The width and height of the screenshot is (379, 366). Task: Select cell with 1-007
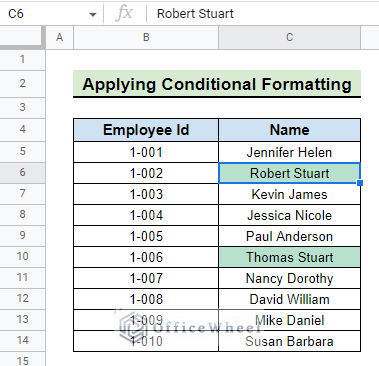point(146,278)
